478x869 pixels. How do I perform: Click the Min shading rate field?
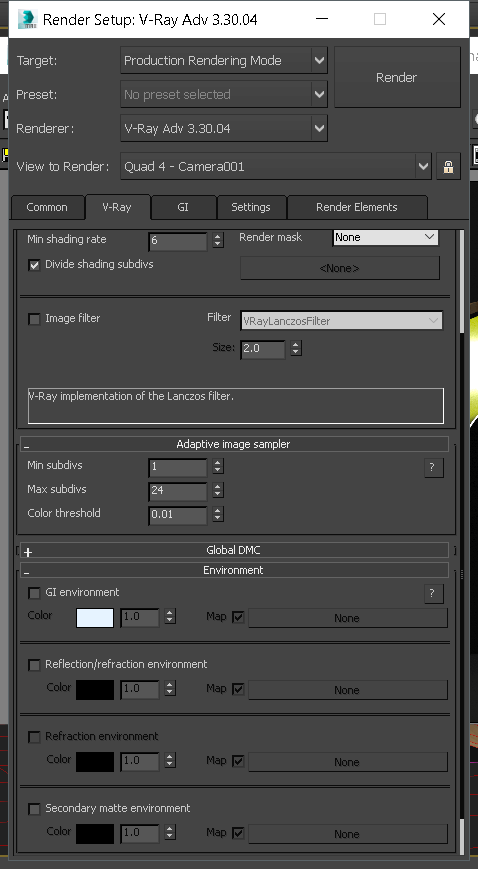coord(177,241)
